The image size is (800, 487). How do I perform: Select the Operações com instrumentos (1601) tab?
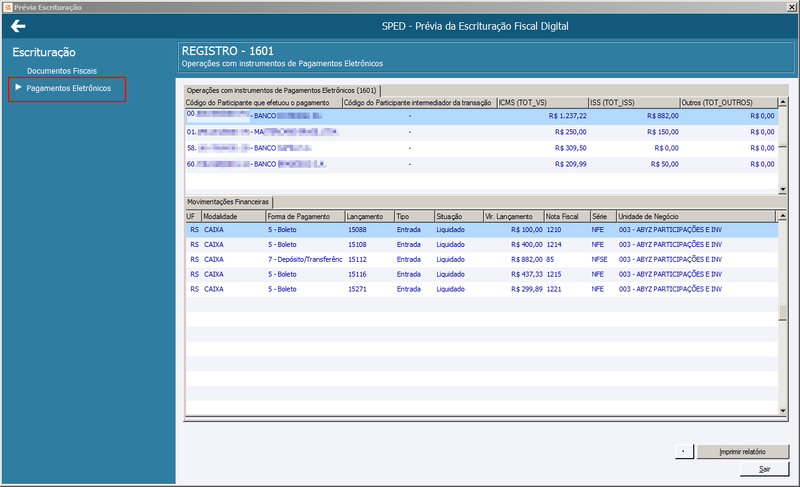(x=281, y=90)
